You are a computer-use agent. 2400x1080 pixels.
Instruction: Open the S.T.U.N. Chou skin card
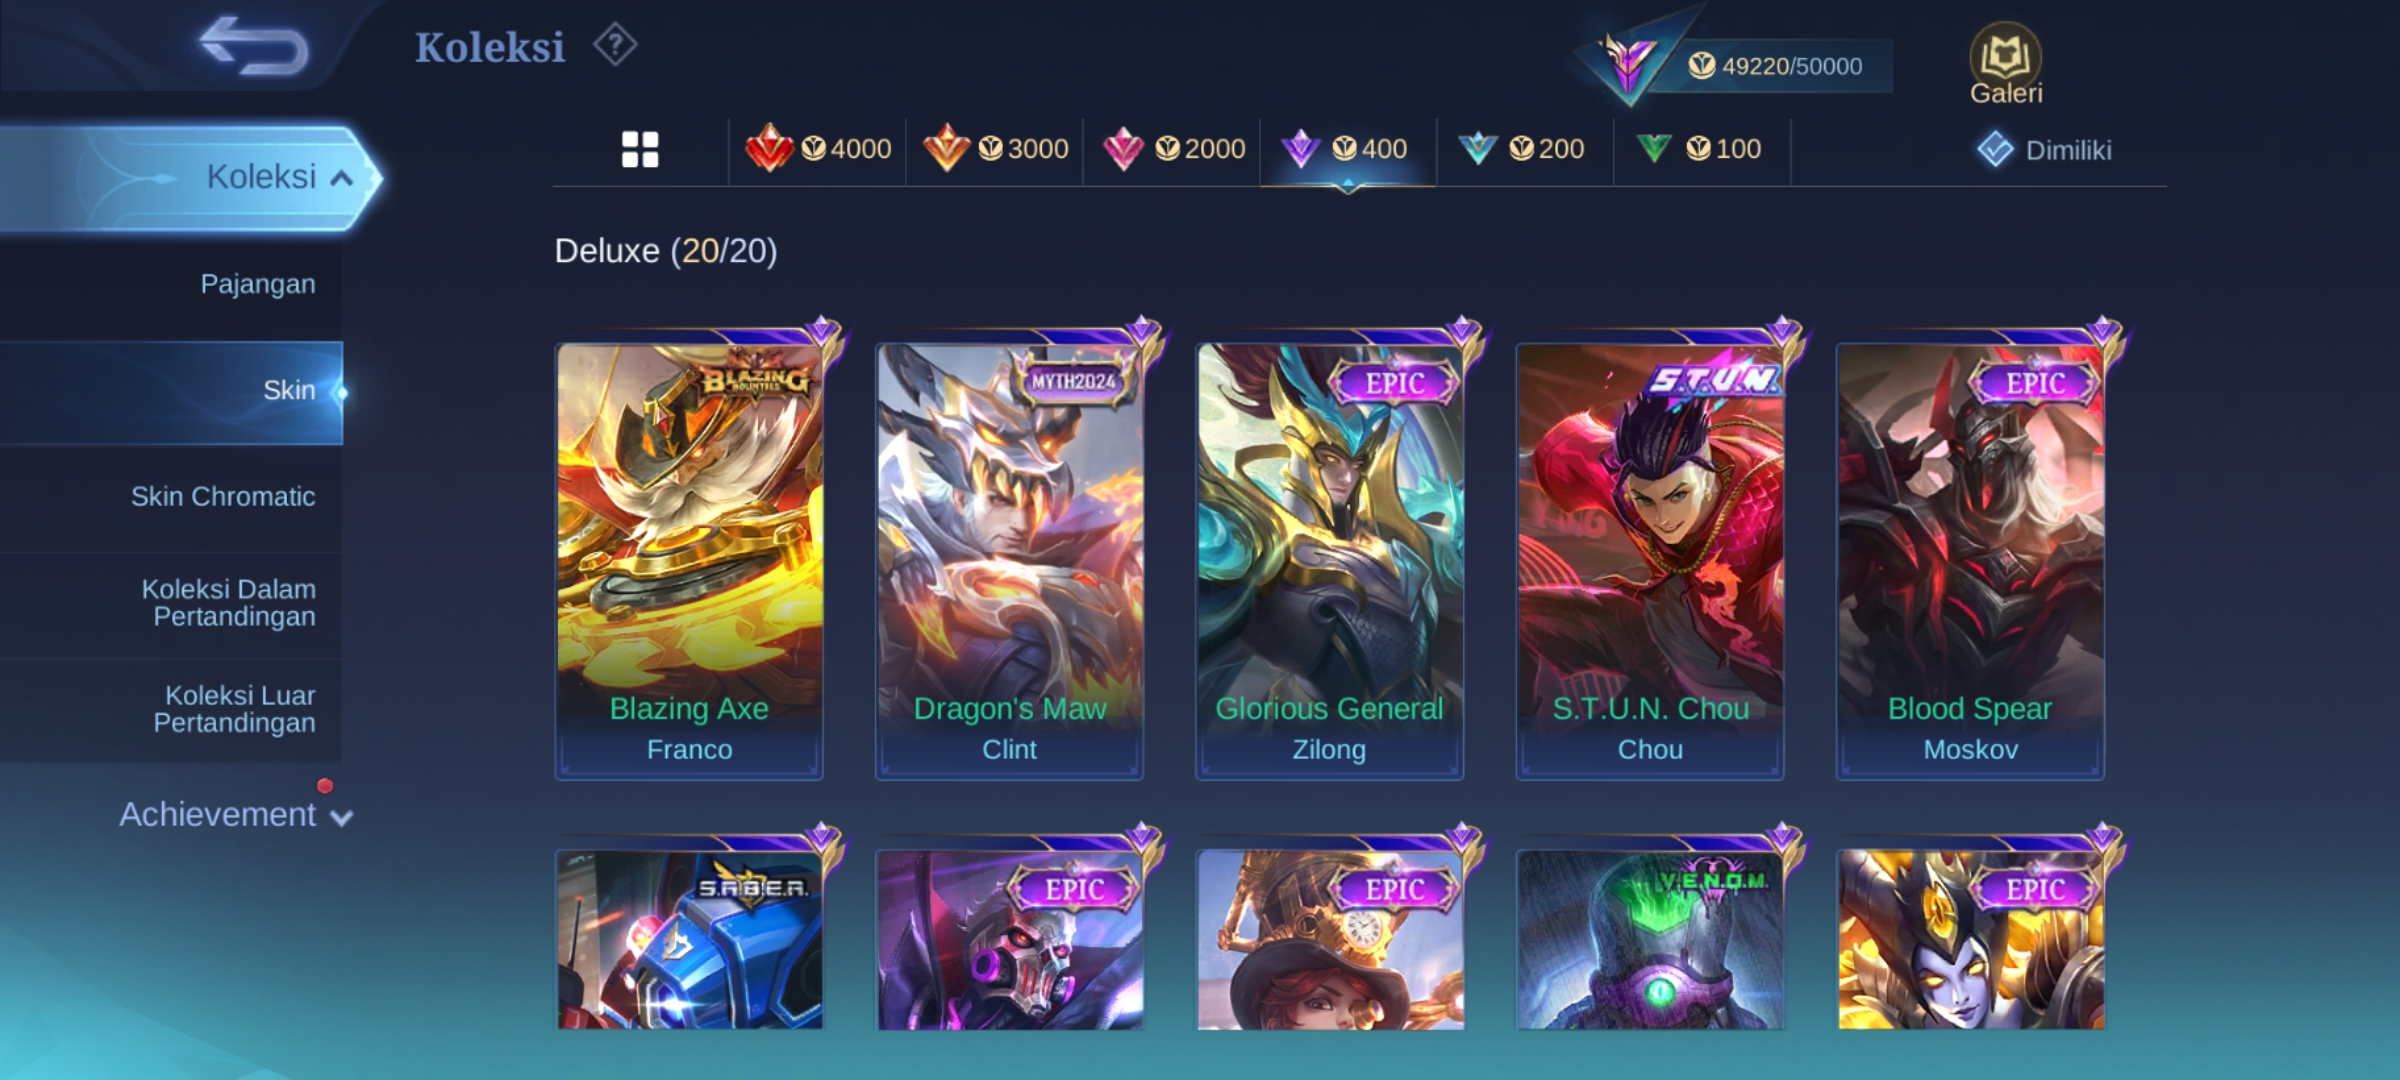click(1650, 560)
